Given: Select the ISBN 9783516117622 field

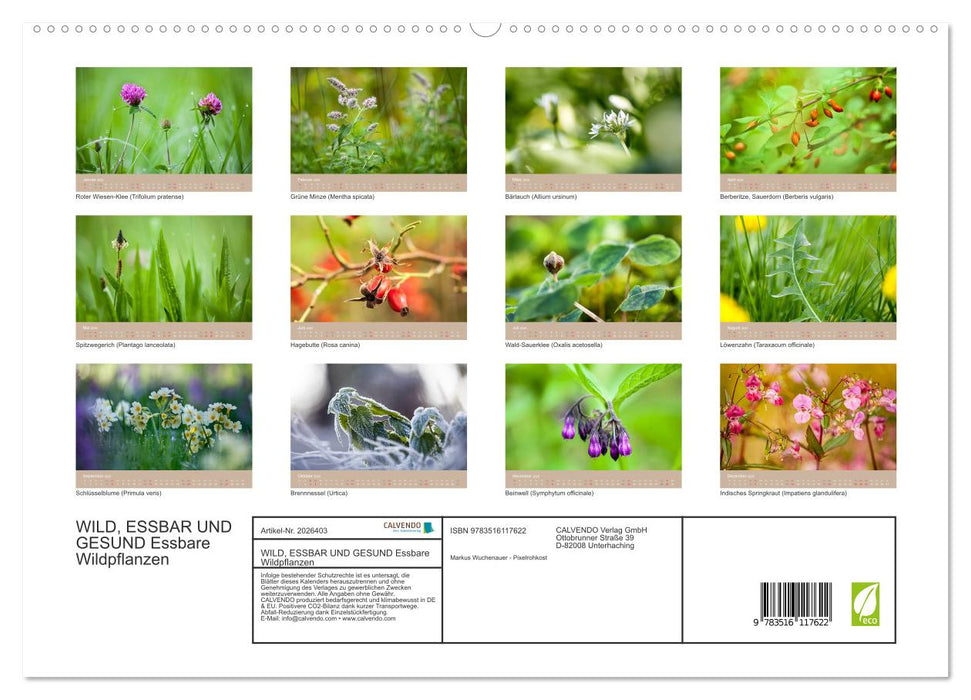Looking at the screenshot, I should (x=487, y=530).
